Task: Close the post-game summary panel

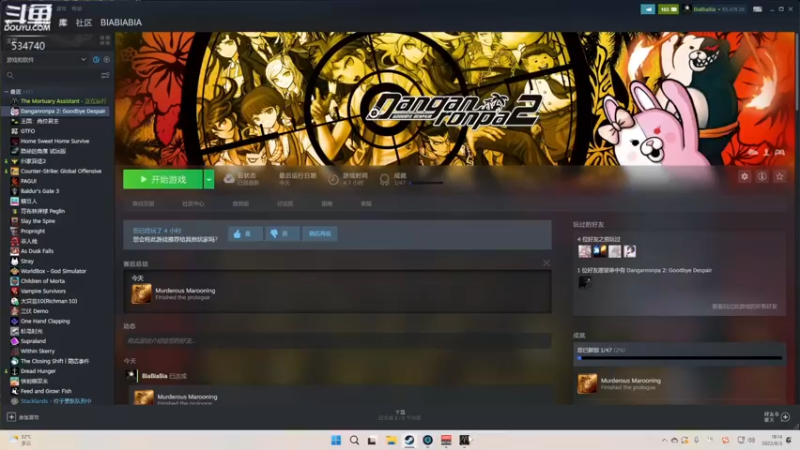Action: 546,263
